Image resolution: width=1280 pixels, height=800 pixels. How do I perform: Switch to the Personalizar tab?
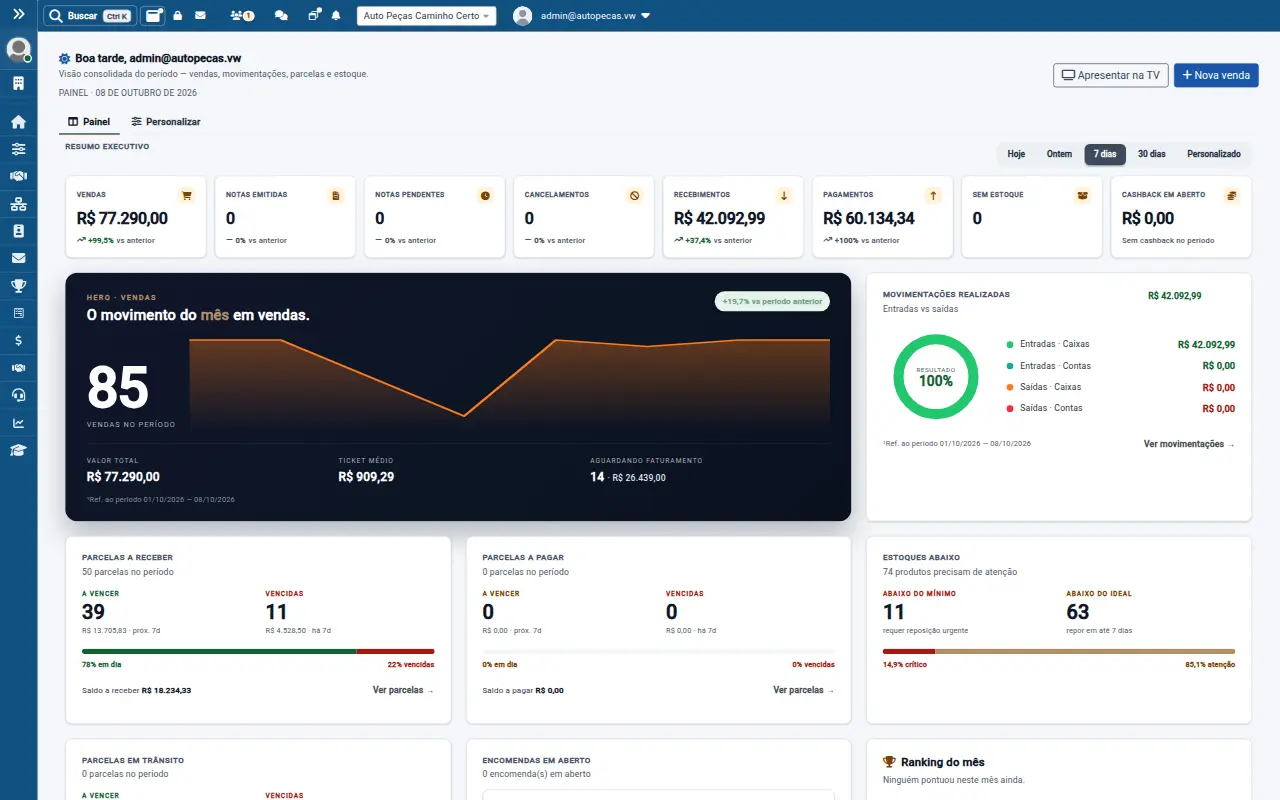[165, 122]
